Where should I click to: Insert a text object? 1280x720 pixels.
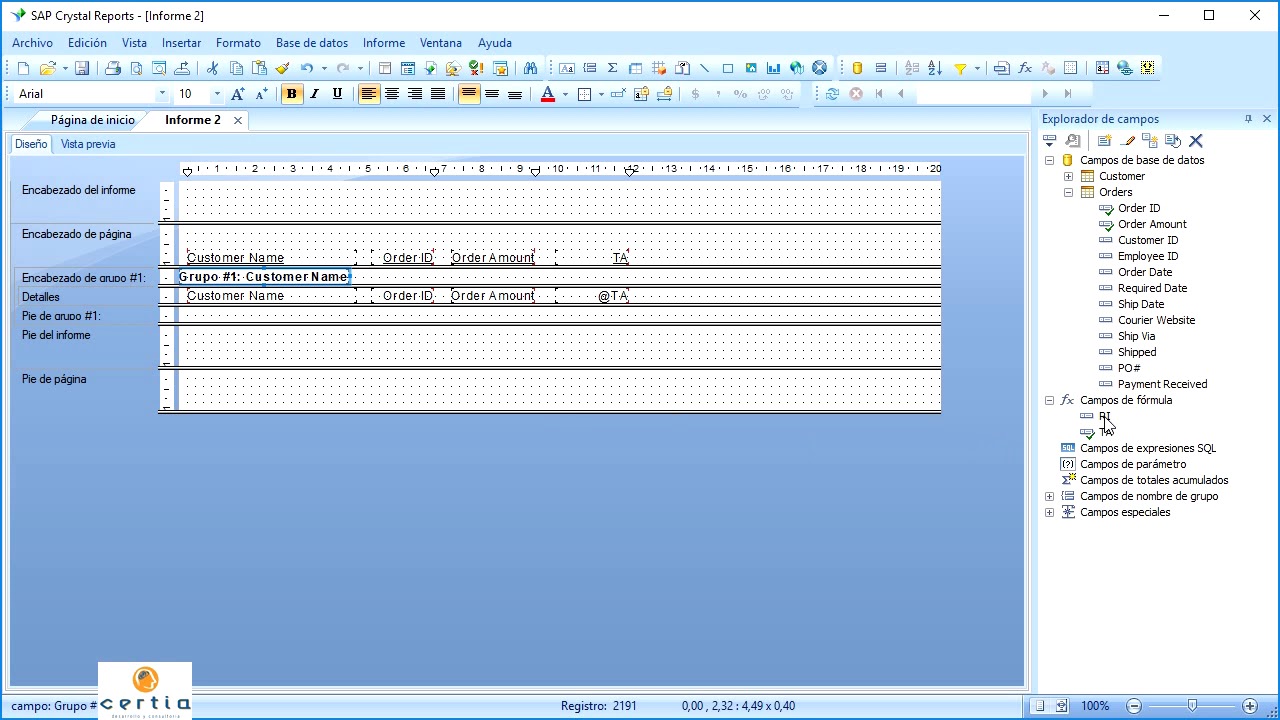coord(567,68)
